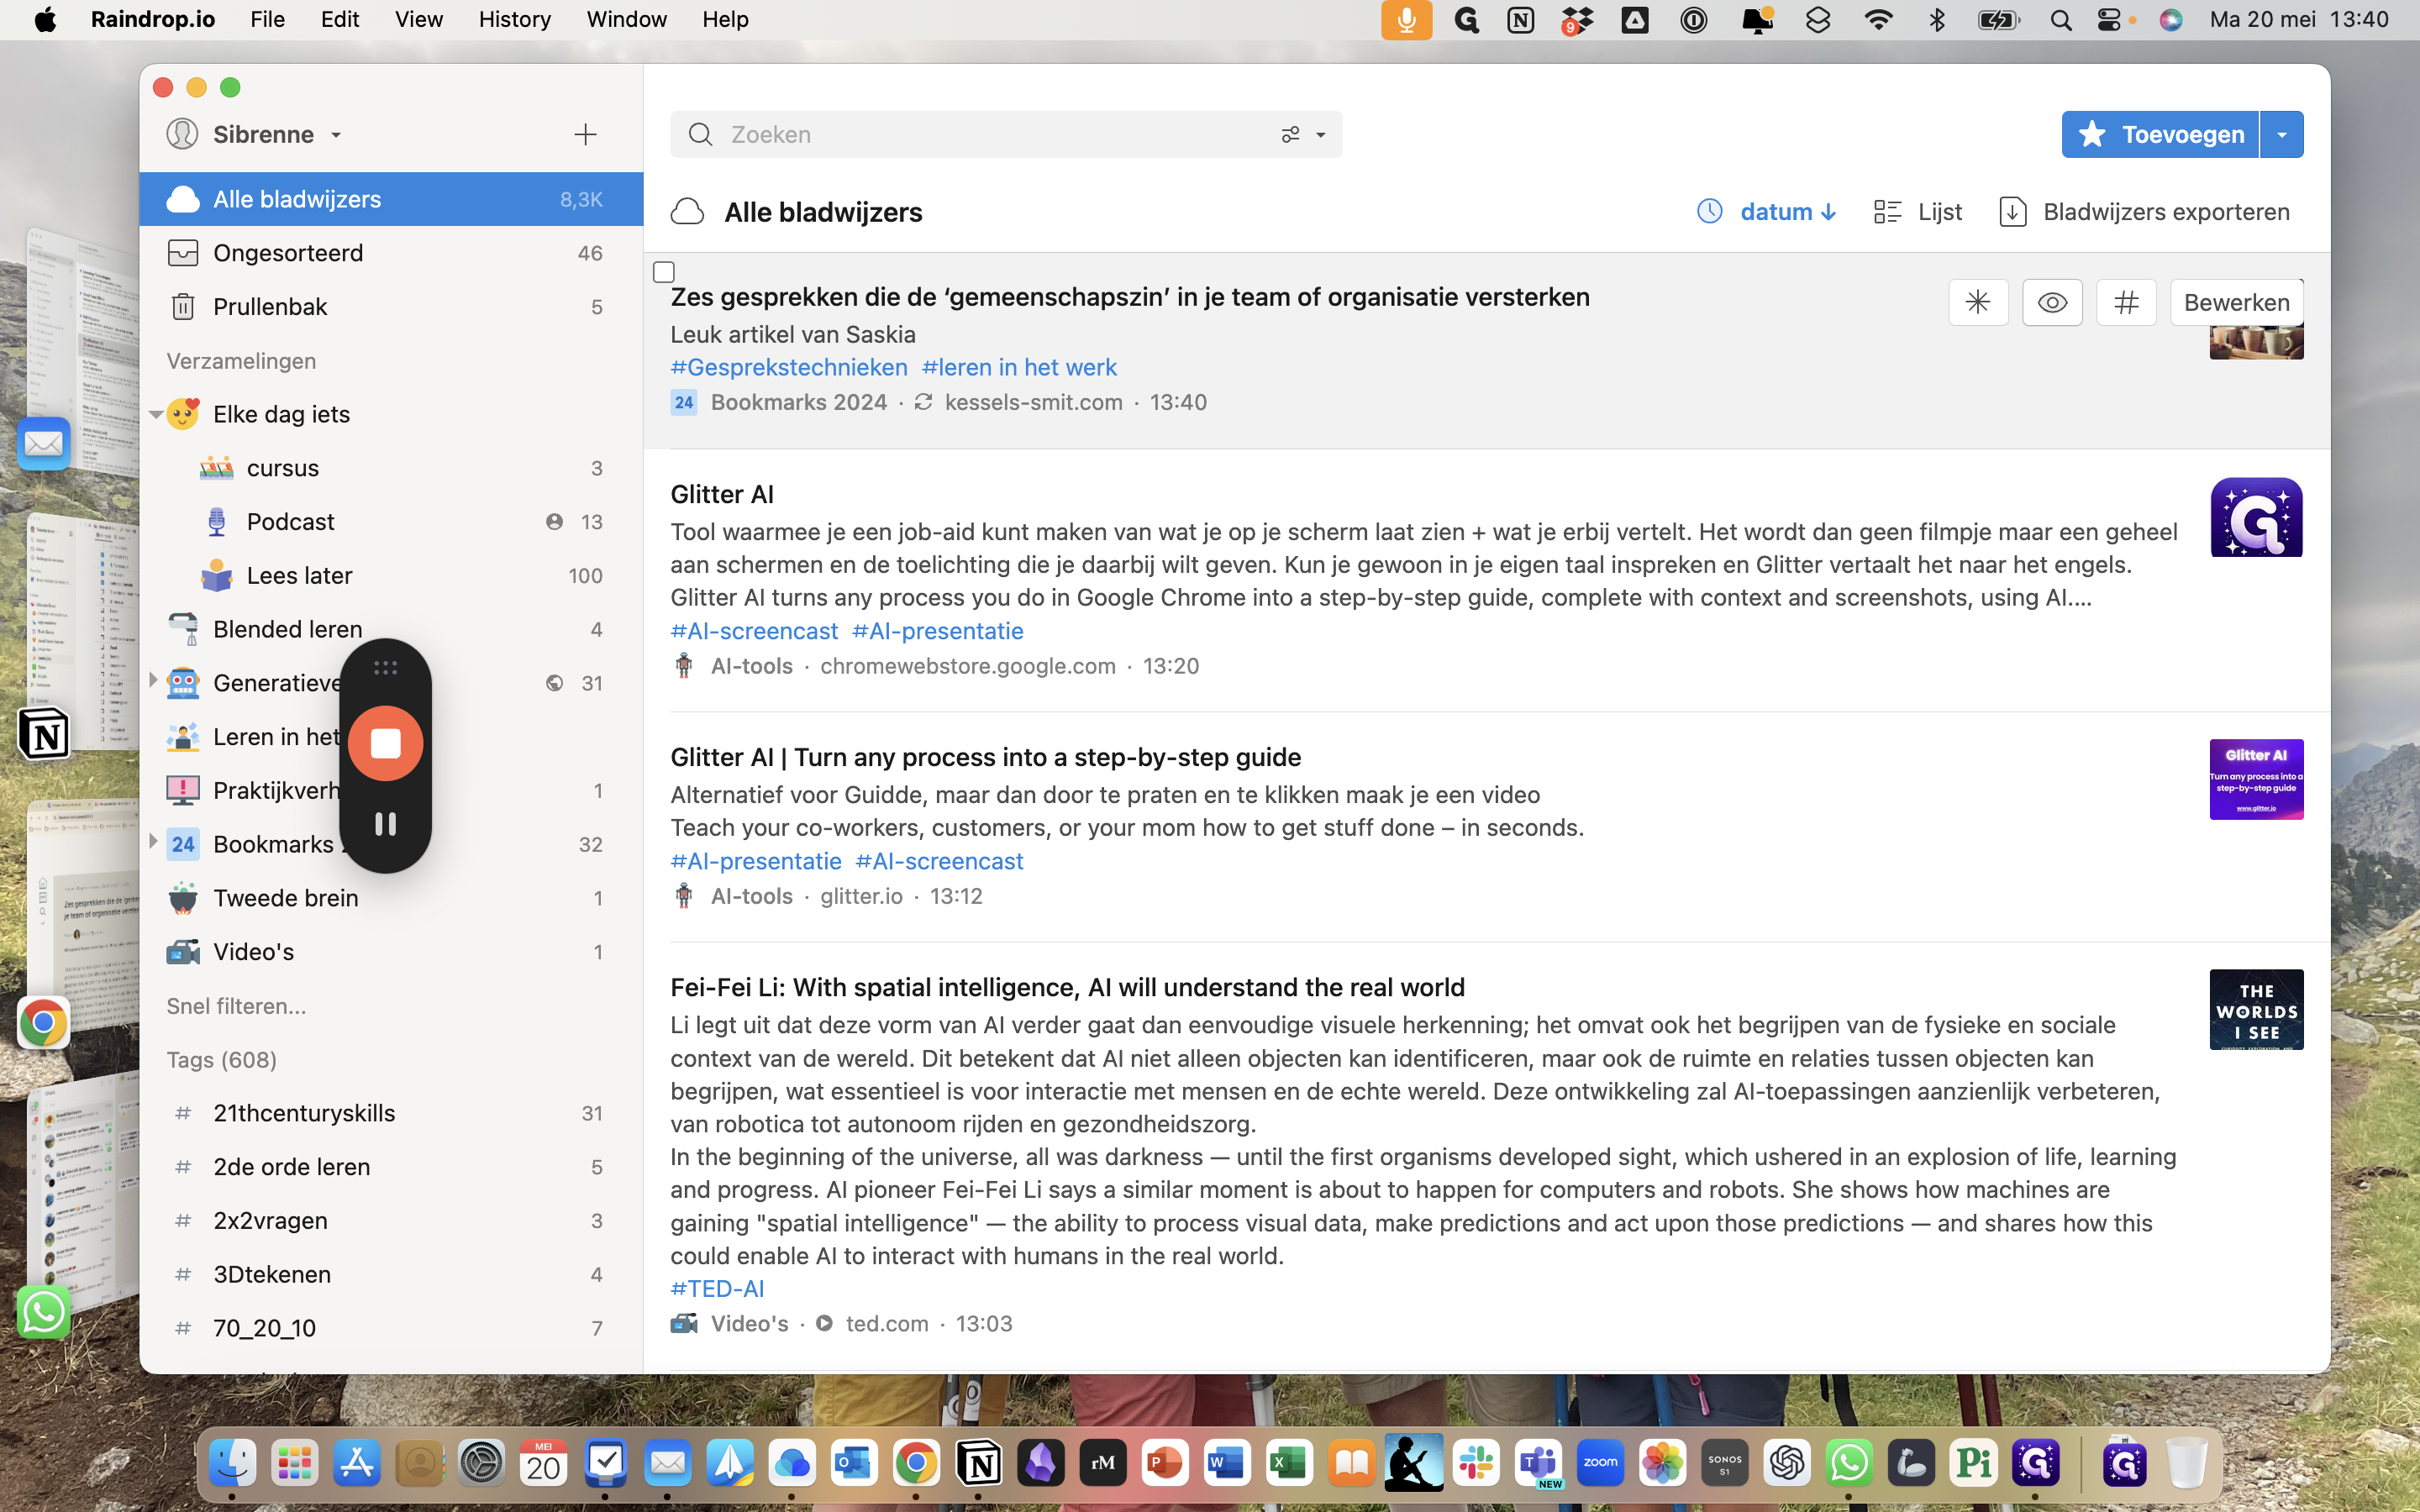Click the #TED-AI tag link
2420x1512 pixels.
717,1289
